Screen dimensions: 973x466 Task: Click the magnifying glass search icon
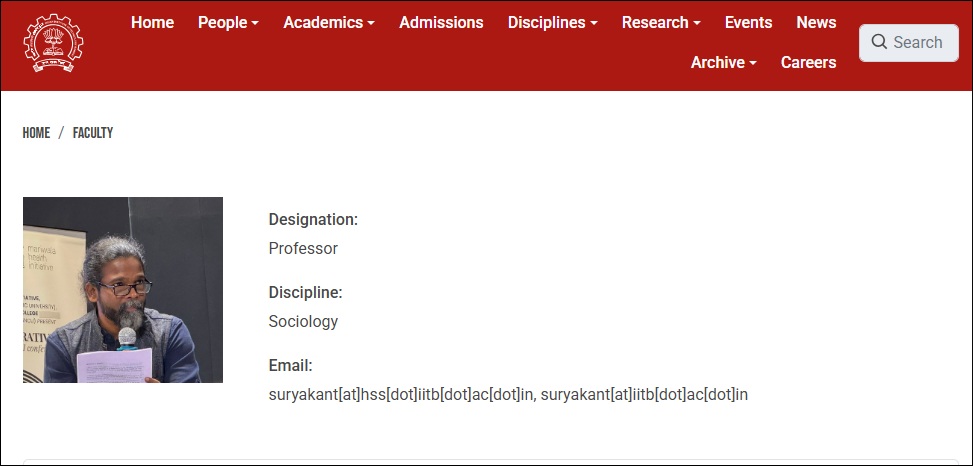(879, 42)
